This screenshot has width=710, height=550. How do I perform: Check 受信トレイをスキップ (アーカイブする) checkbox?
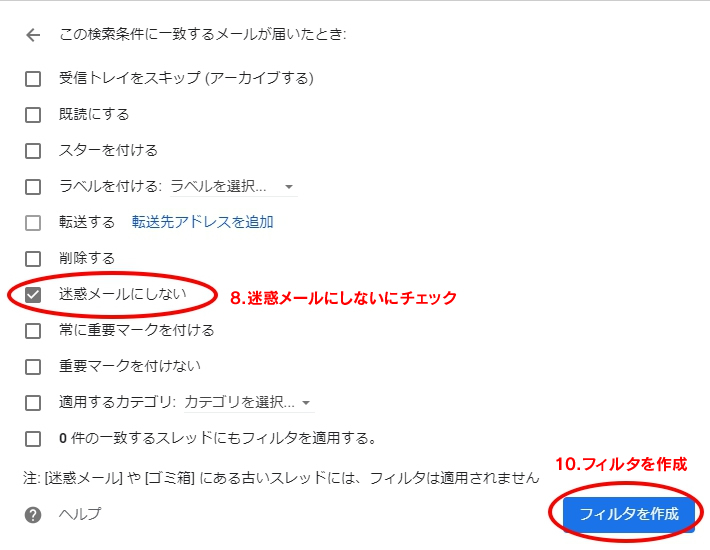click(33, 79)
